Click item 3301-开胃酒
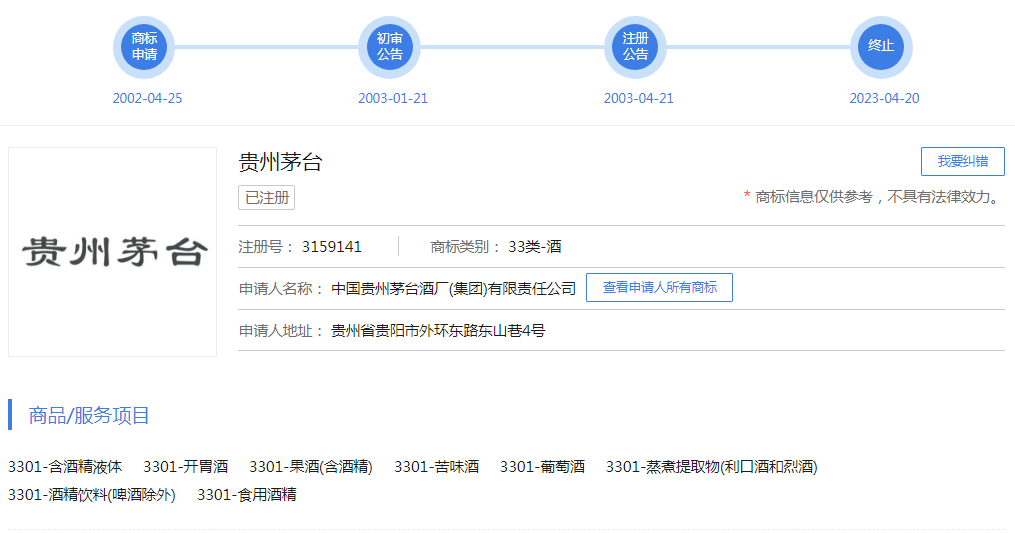1015x533 pixels. pyautogui.click(x=186, y=467)
